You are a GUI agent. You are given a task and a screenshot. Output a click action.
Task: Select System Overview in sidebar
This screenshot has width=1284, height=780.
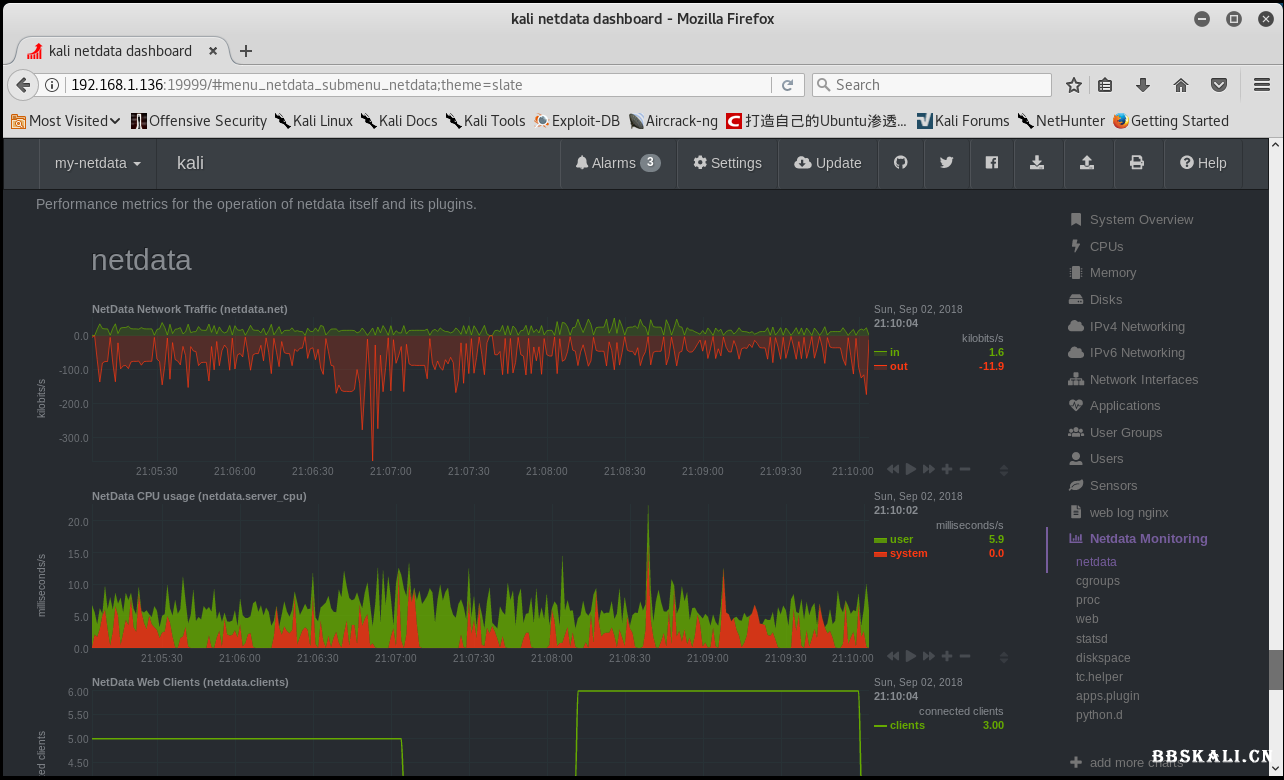(x=1140, y=220)
